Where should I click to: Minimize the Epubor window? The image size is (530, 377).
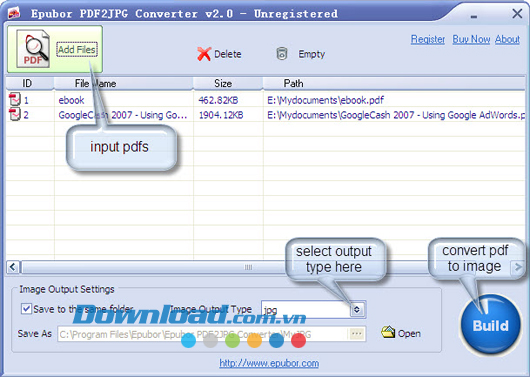(474, 16)
